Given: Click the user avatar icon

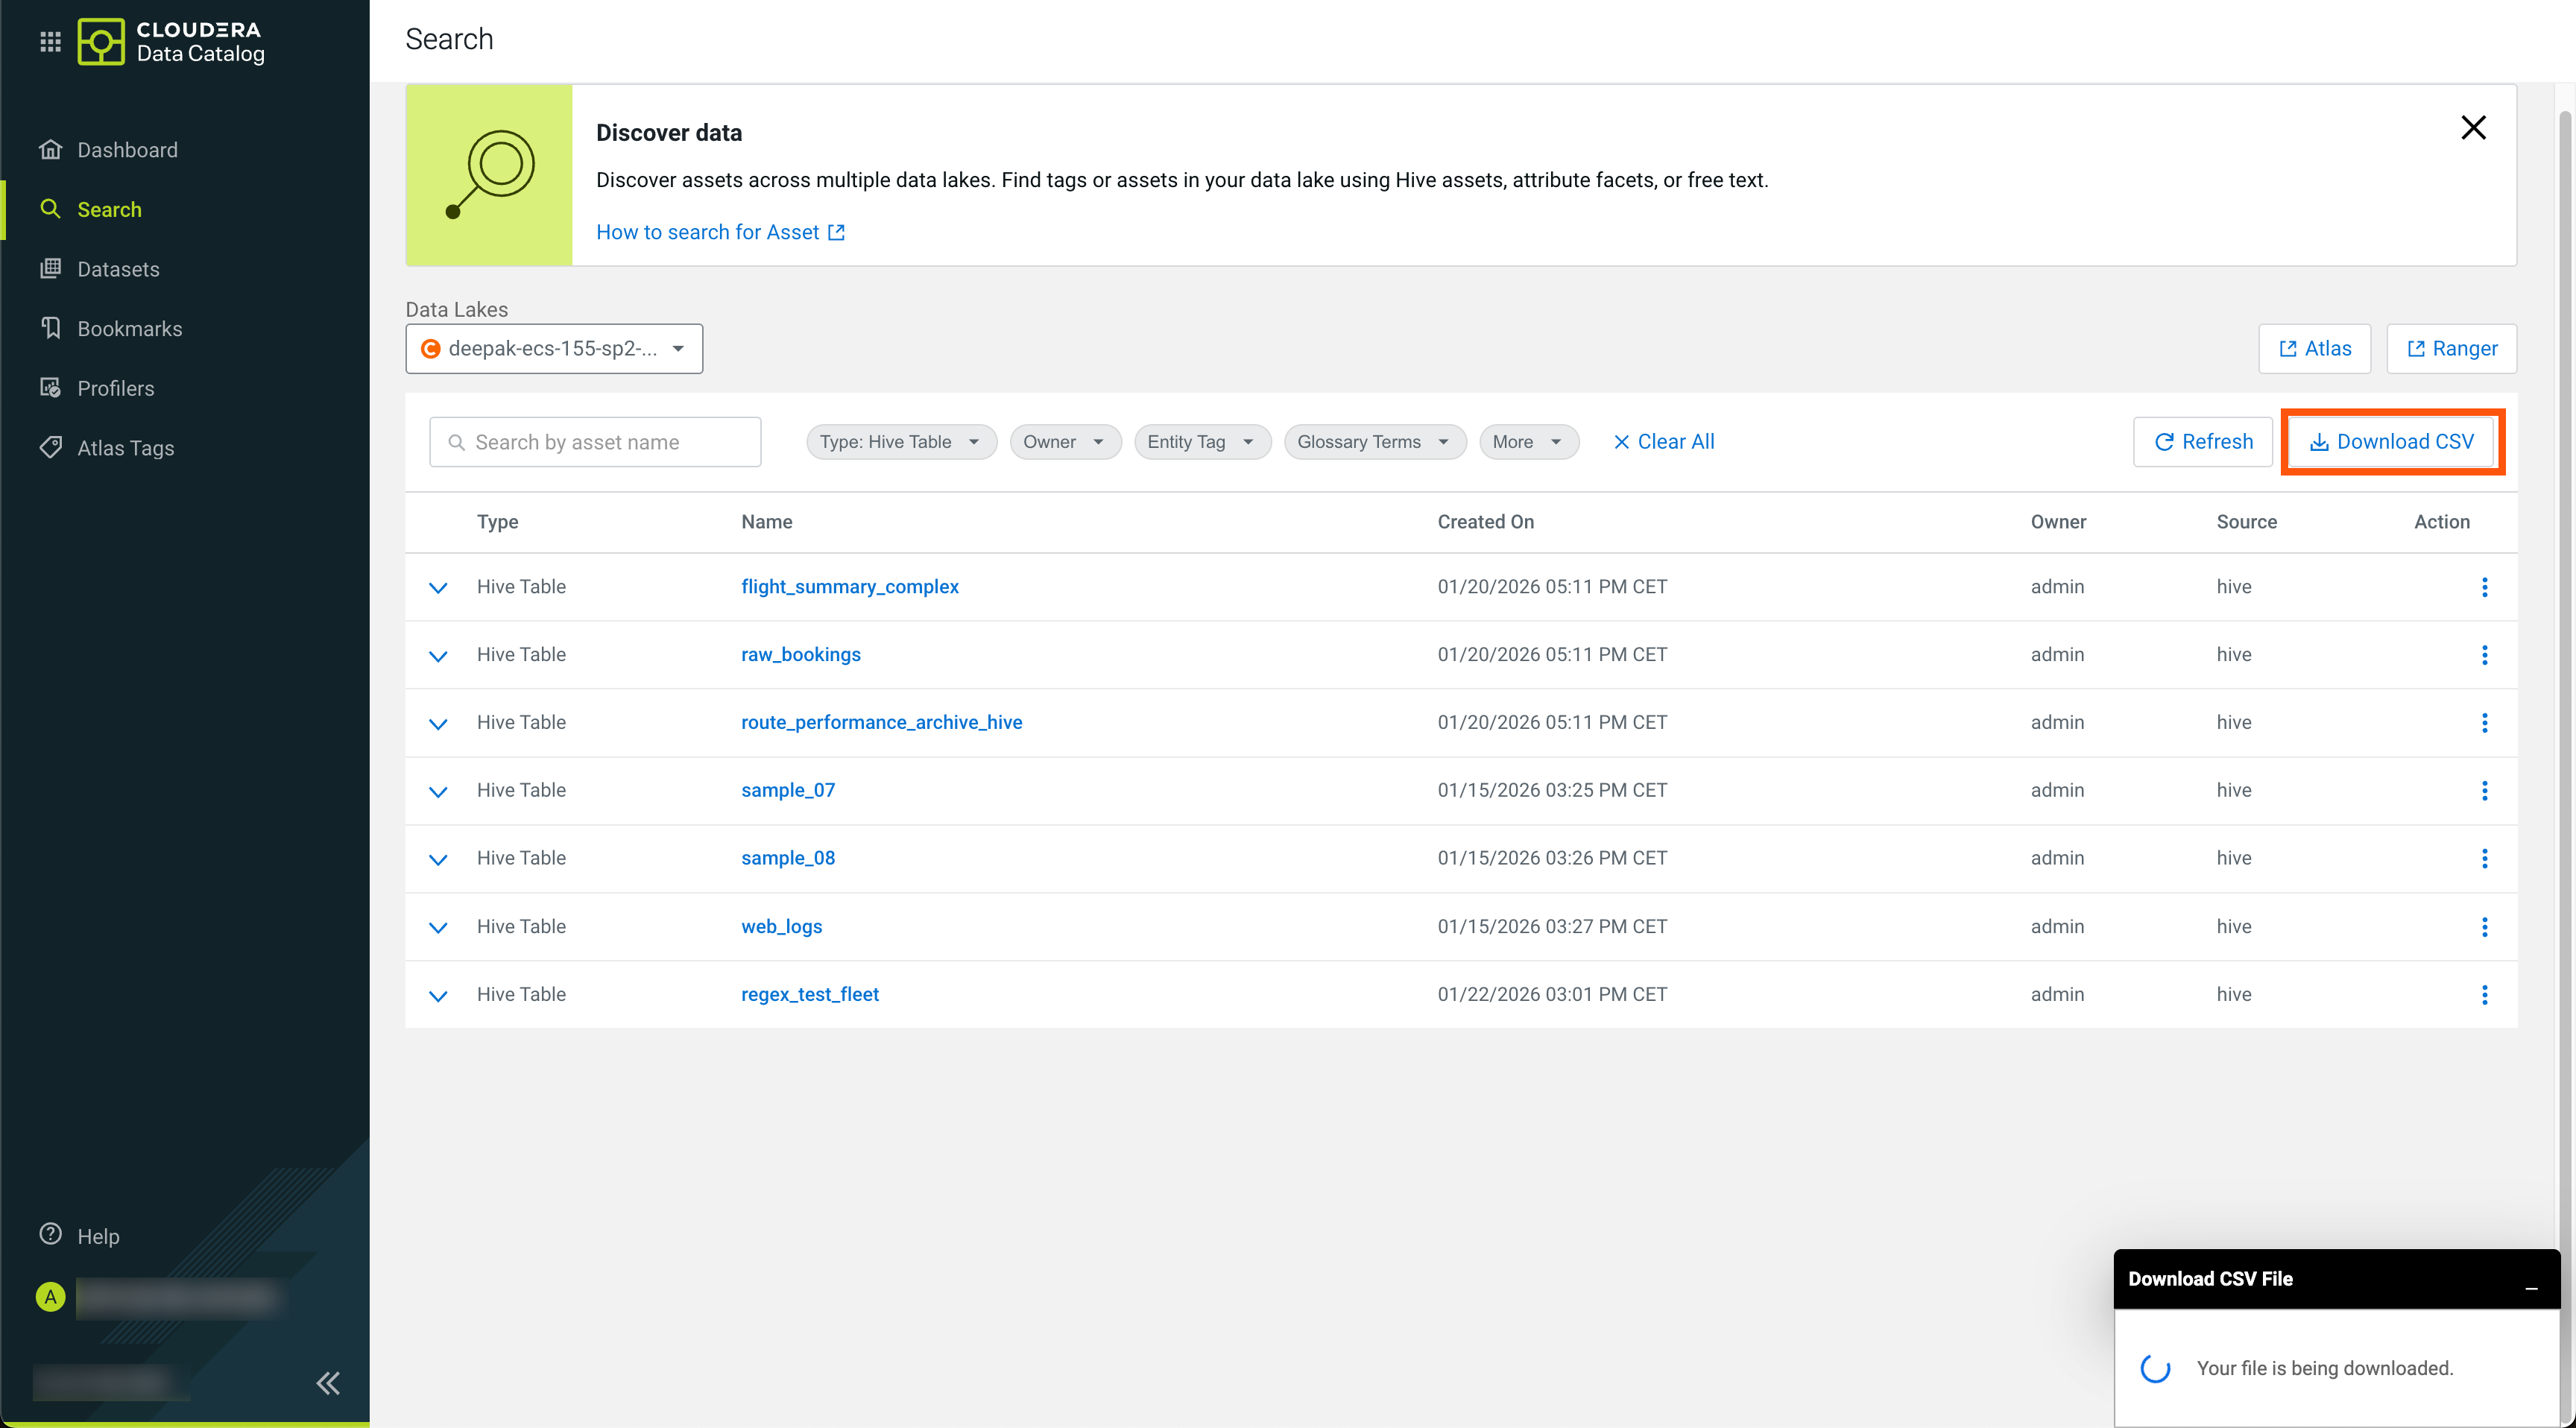Looking at the screenshot, I should [x=50, y=1297].
